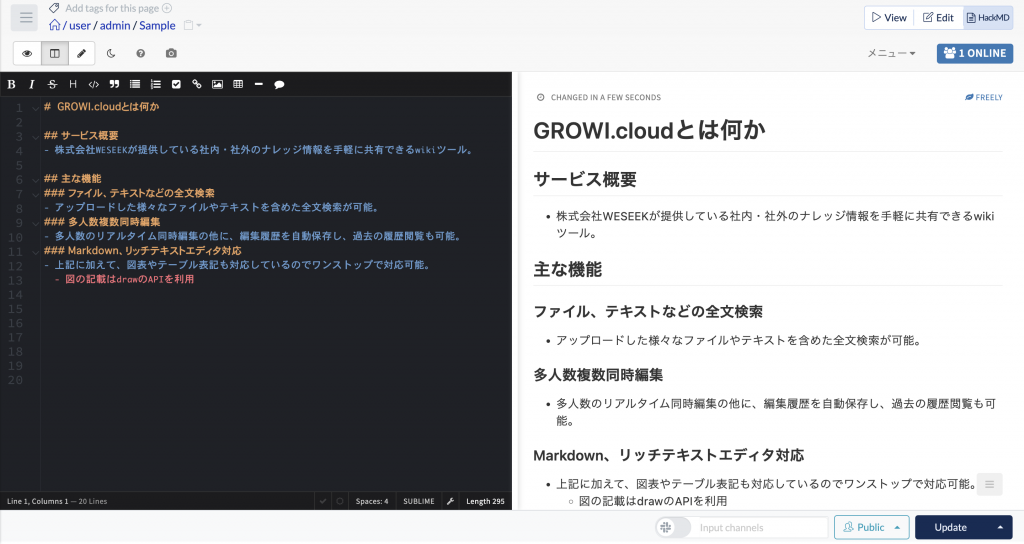Click the add tags plus icon
Viewport: 1024px width, 544px height.
point(167,8)
